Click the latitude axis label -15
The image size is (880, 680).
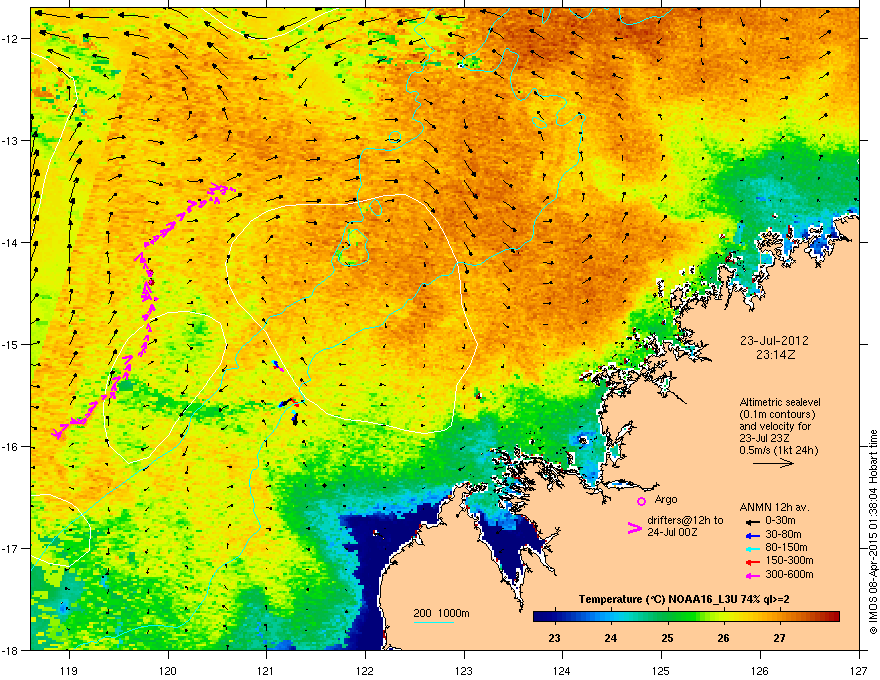[11, 344]
